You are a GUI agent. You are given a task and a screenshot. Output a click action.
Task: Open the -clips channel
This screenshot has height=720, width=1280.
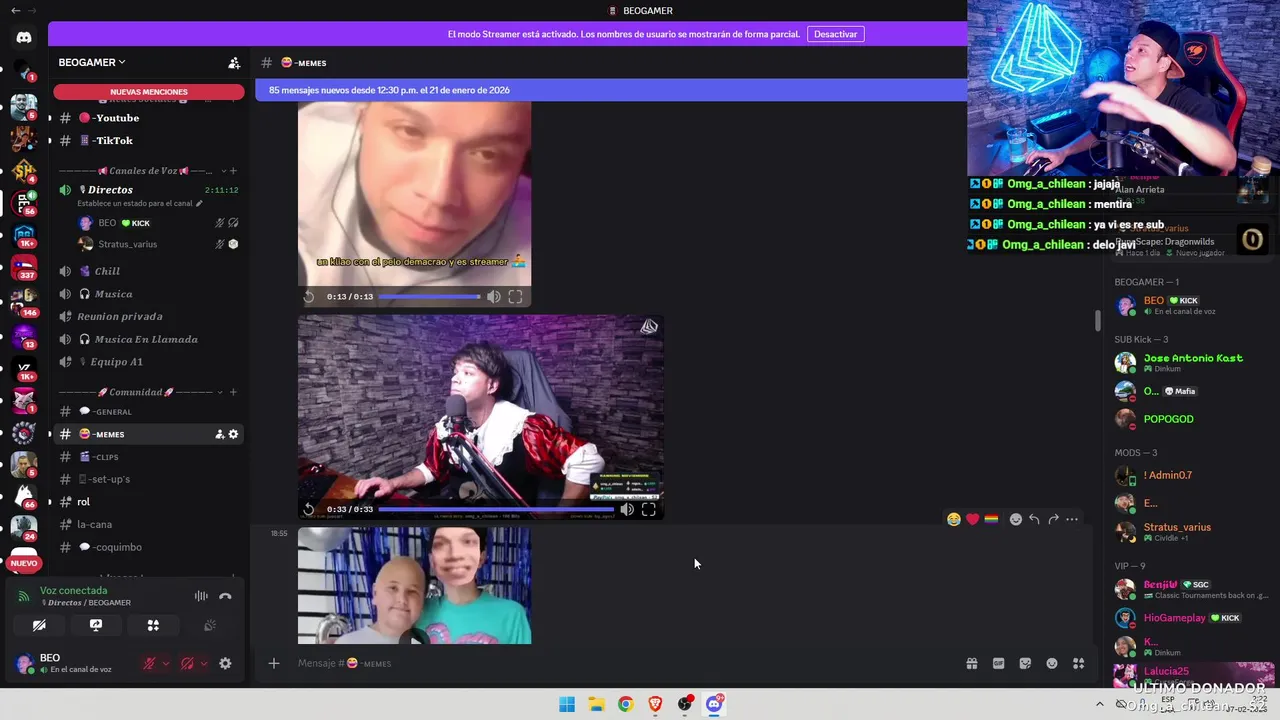pos(148,457)
